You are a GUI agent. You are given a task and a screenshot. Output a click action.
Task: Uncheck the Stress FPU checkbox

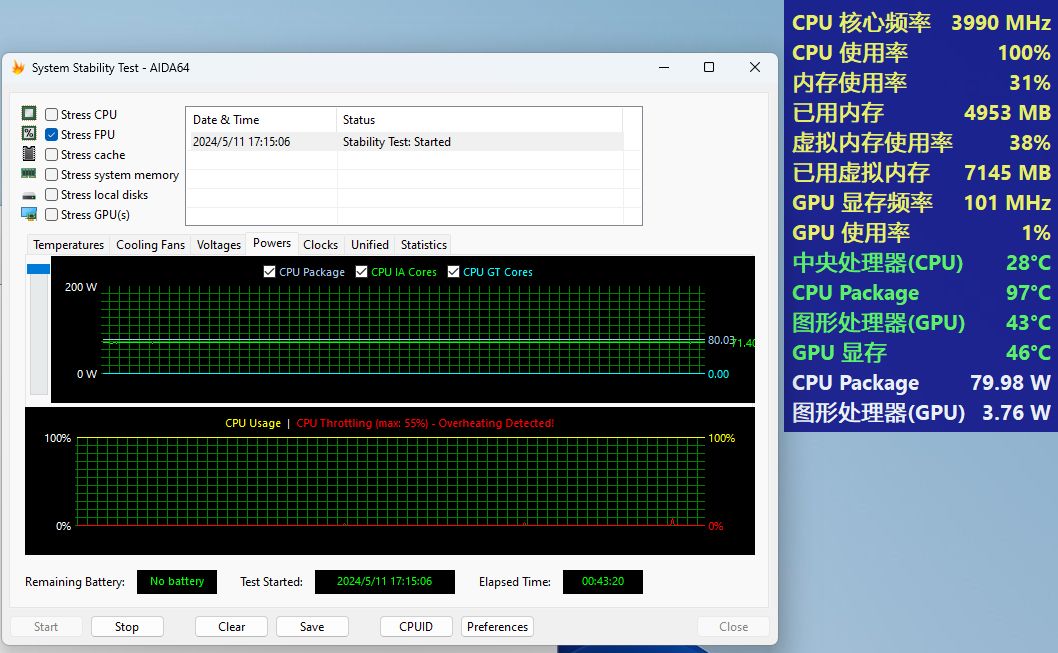click(x=51, y=135)
